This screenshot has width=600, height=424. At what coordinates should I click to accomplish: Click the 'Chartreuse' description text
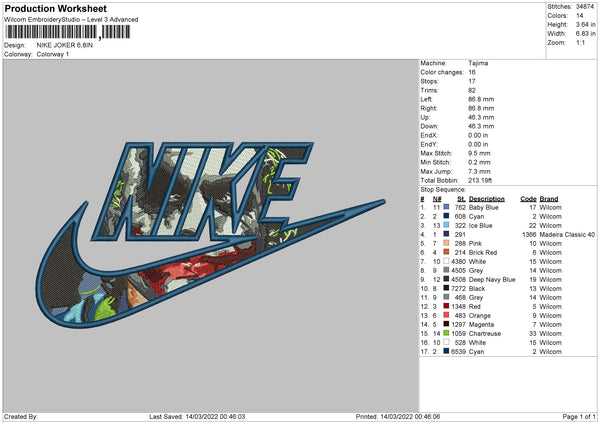pos(484,333)
